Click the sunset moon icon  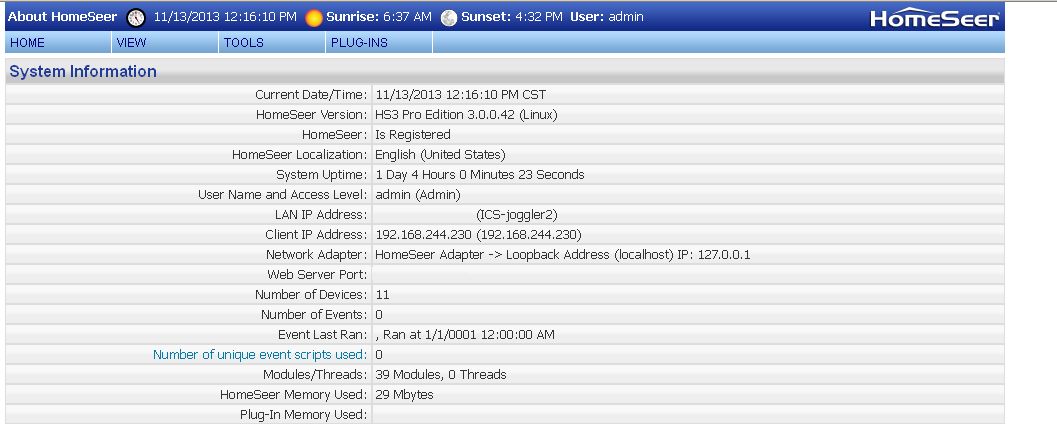[449, 18]
